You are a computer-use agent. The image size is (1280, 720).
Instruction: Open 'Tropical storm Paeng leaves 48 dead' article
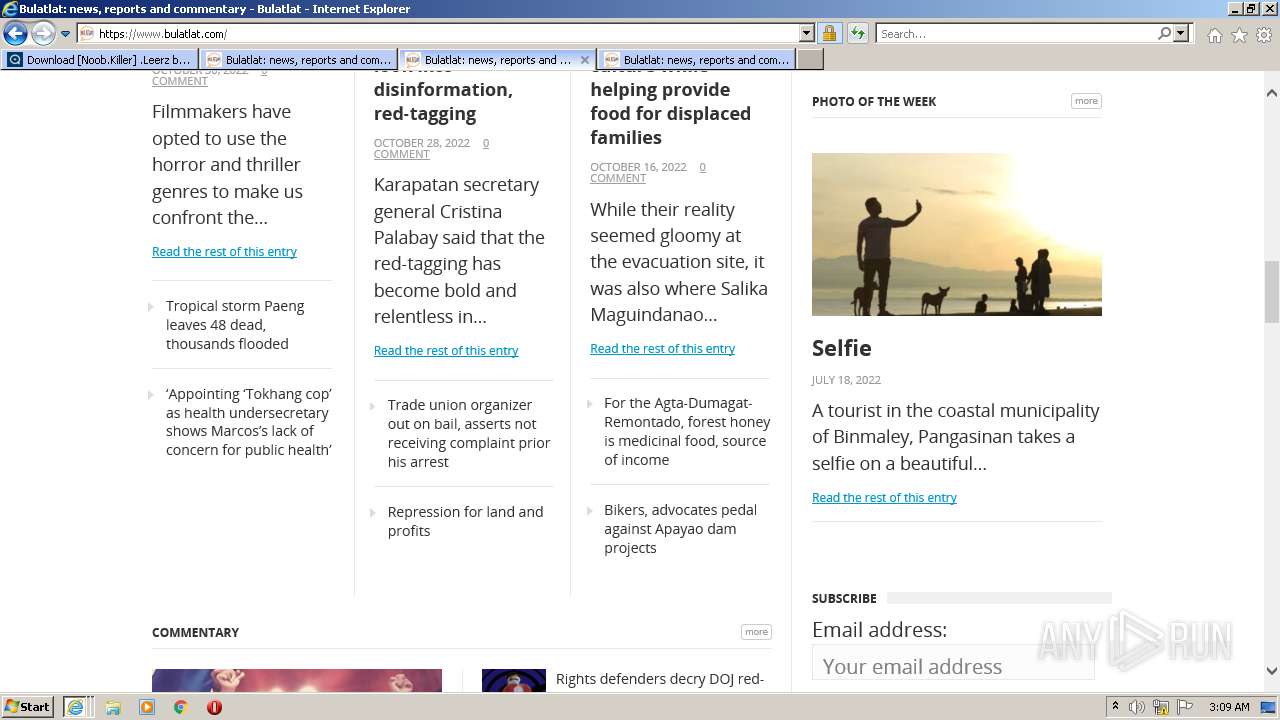click(x=235, y=325)
